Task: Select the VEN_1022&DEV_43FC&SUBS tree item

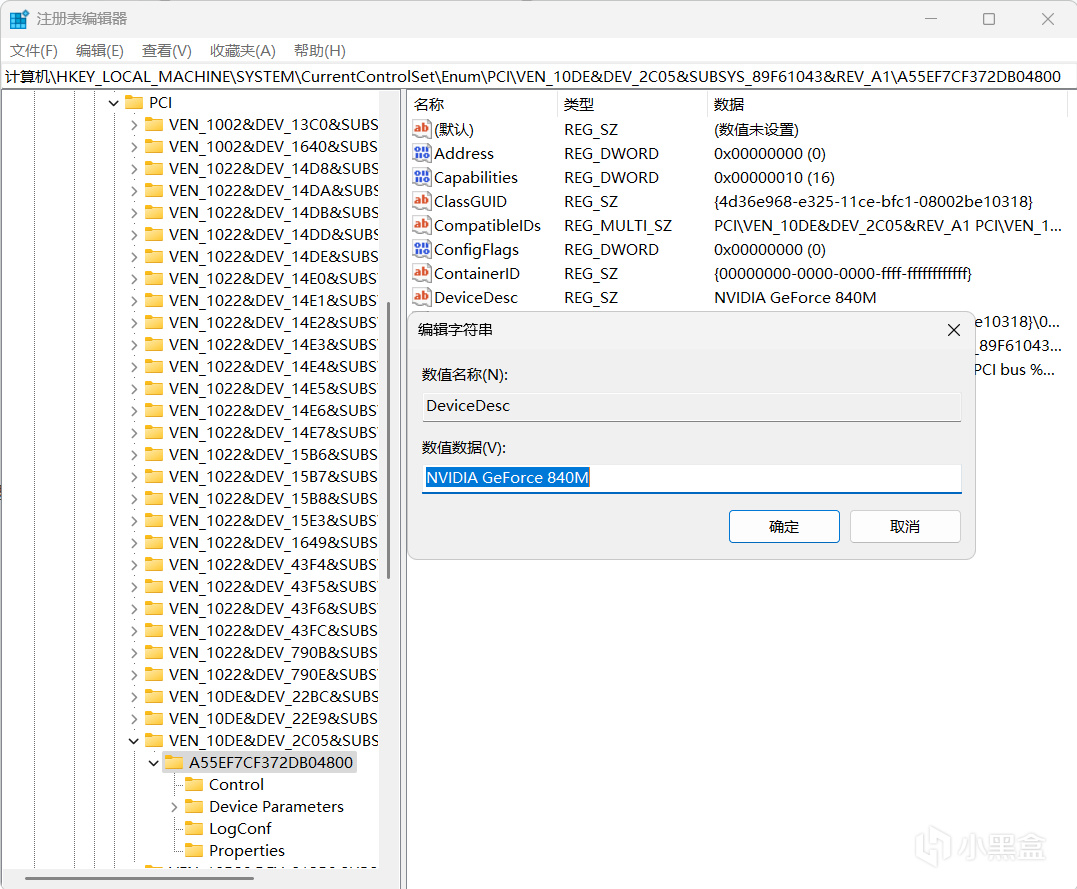Action: coord(273,630)
